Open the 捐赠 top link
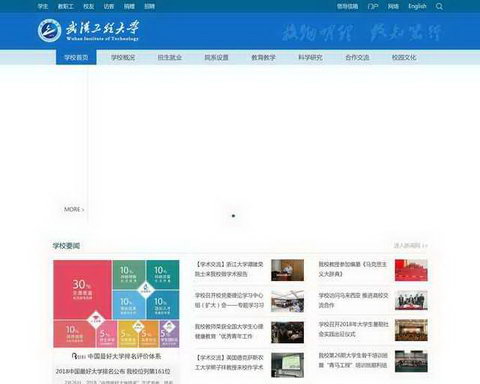Viewport: 480px width, 384px height. (129, 6)
